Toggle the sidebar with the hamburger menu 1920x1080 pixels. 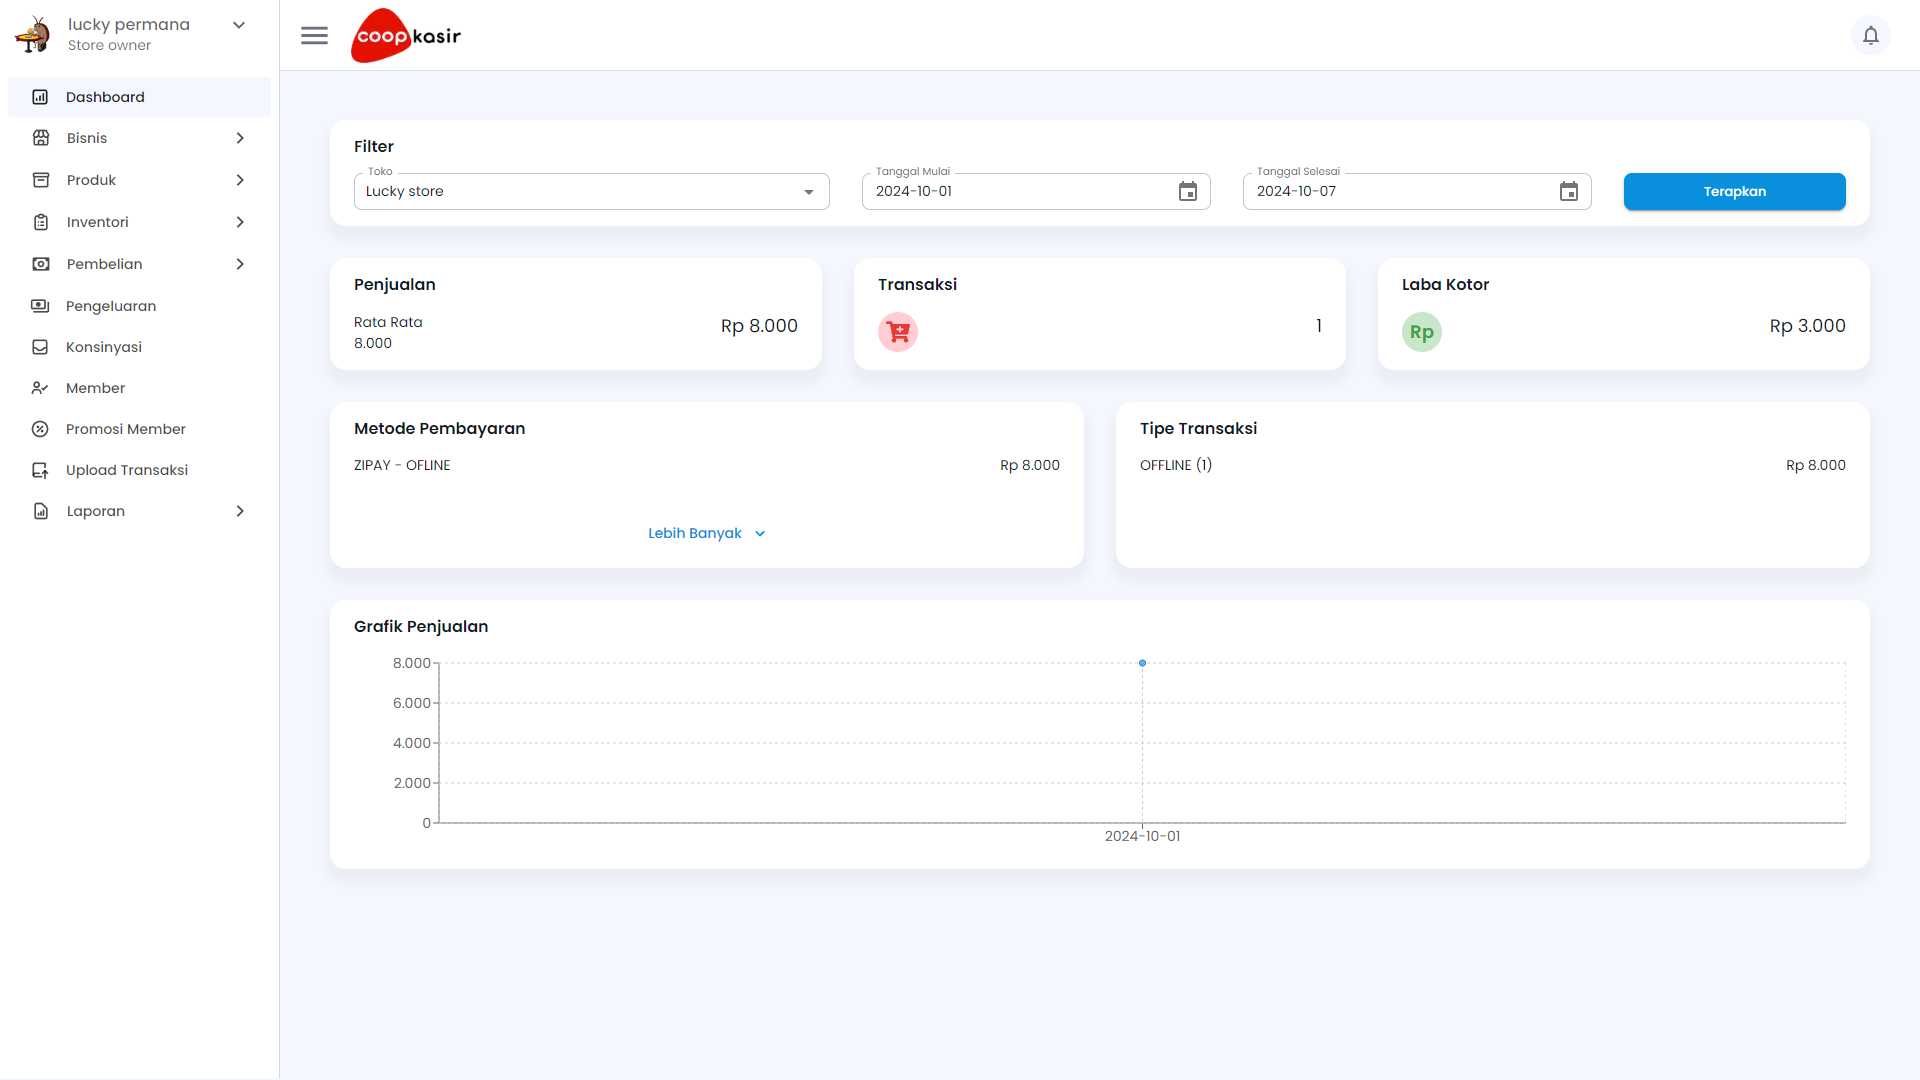pos(314,35)
